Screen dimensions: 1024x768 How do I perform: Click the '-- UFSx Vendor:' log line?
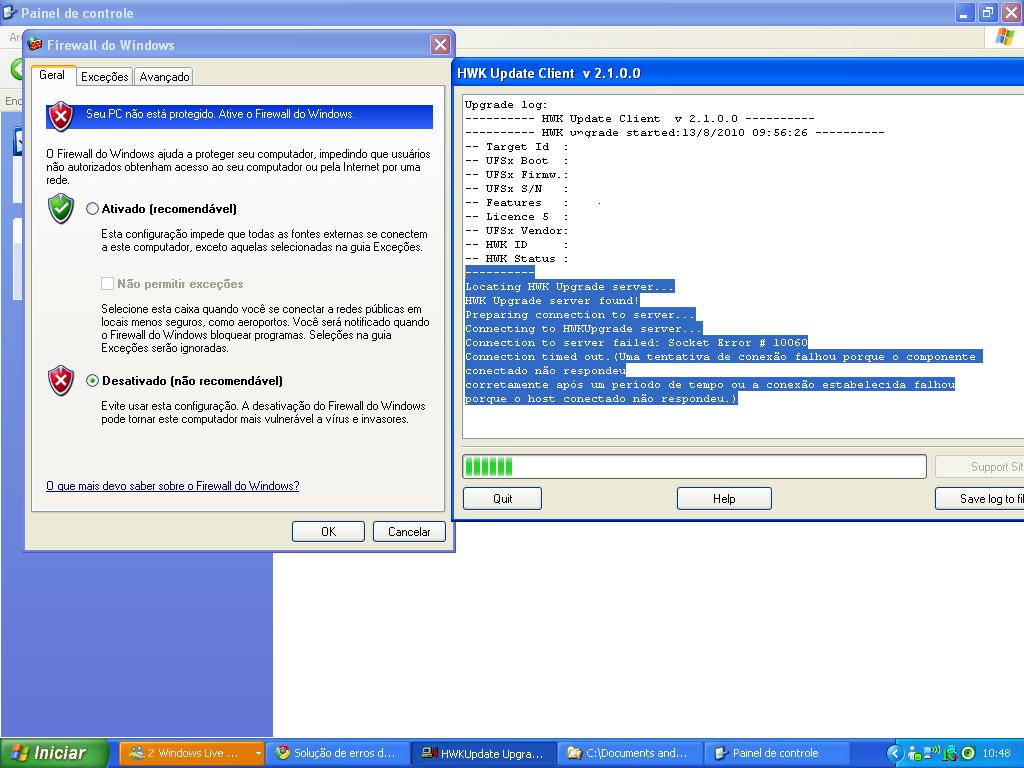coord(517,231)
